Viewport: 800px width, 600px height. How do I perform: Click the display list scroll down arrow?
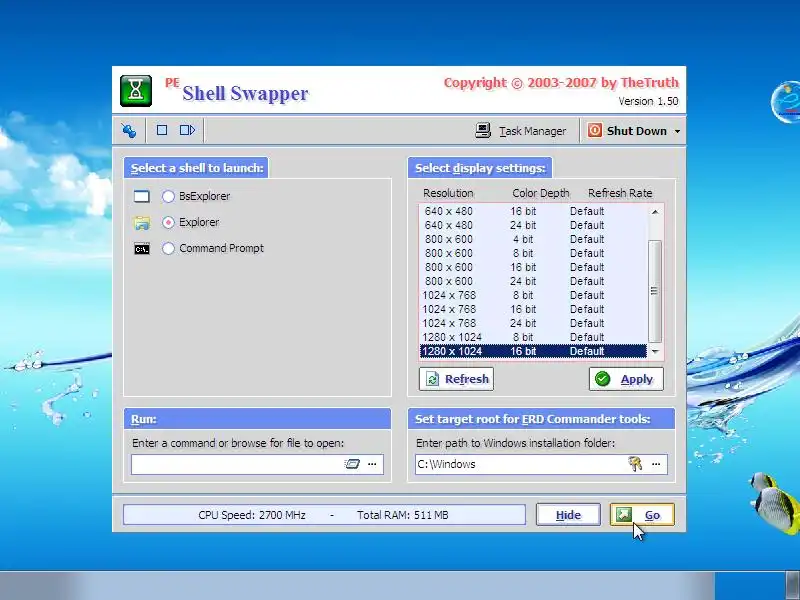[x=655, y=352]
